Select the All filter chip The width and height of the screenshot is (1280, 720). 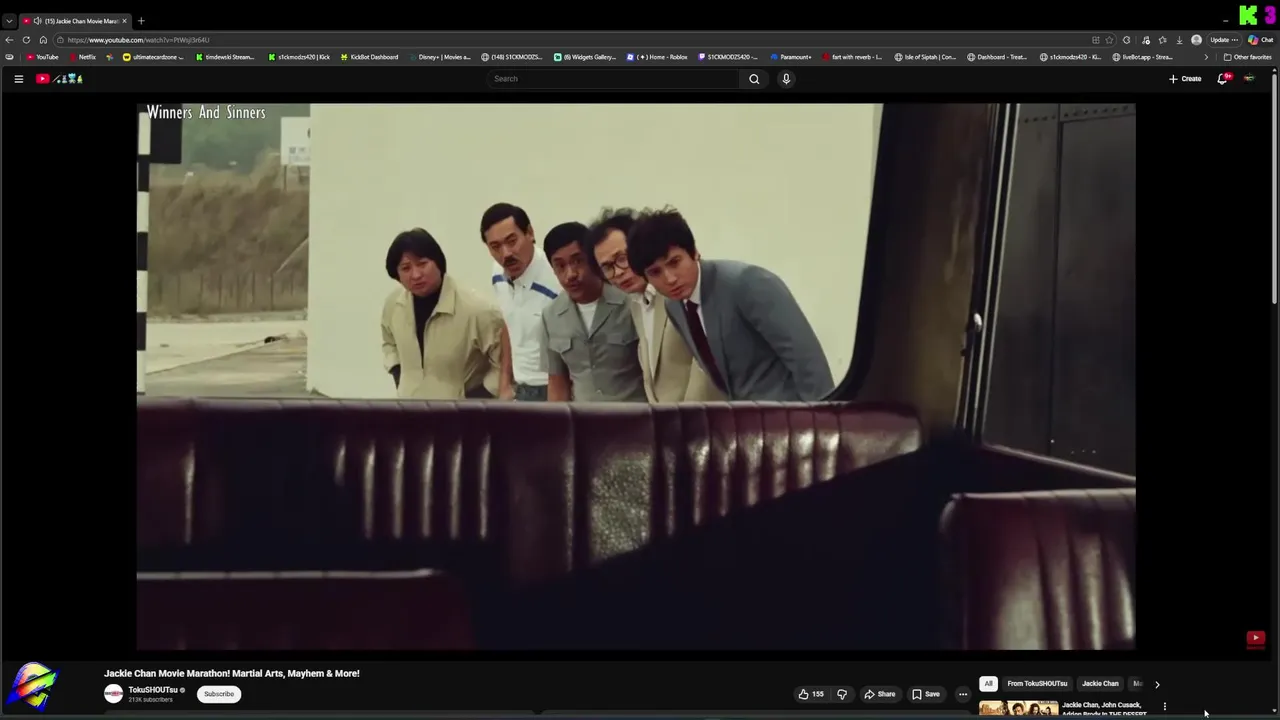pyautogui.click(x=988, y=684)
